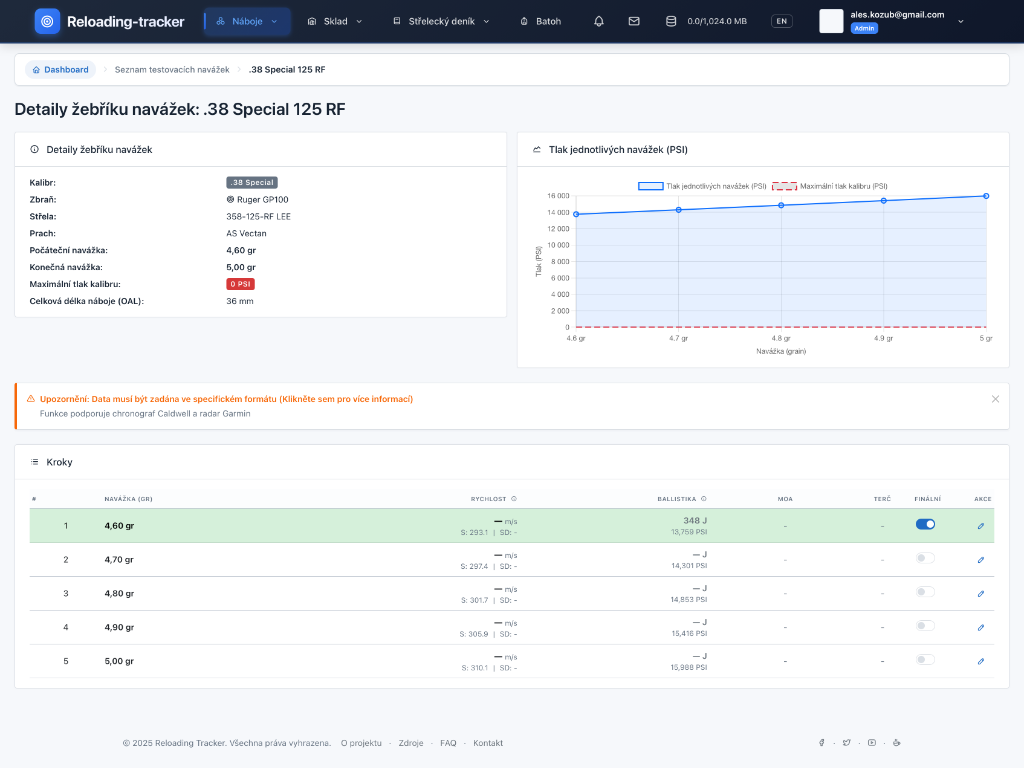
Task: Click the notification bell icon
Action: click(599, 21)
